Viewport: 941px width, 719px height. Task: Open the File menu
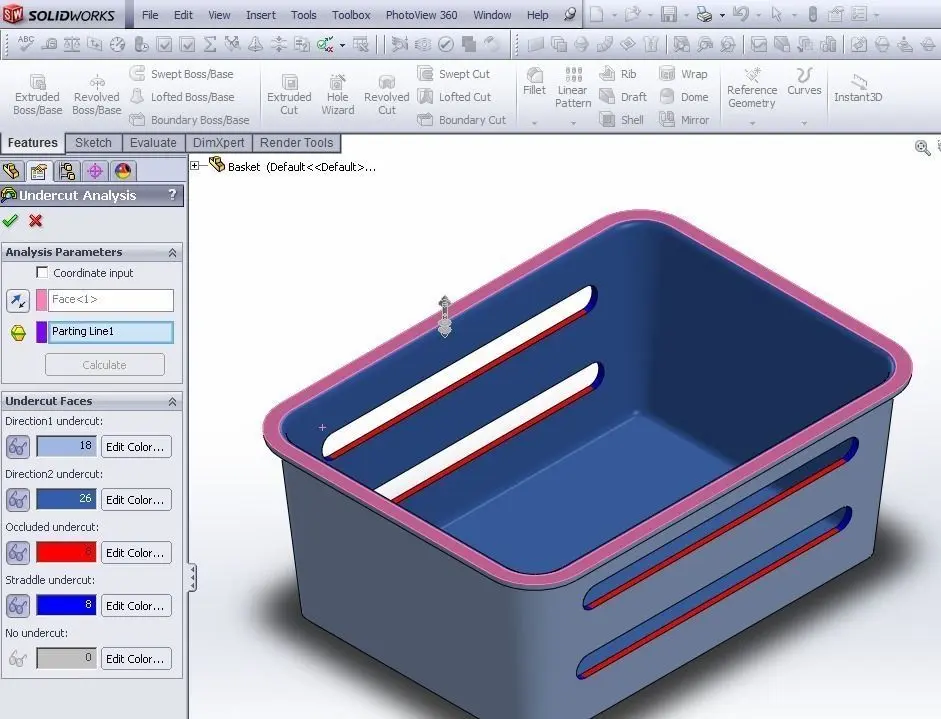[150, 15]
